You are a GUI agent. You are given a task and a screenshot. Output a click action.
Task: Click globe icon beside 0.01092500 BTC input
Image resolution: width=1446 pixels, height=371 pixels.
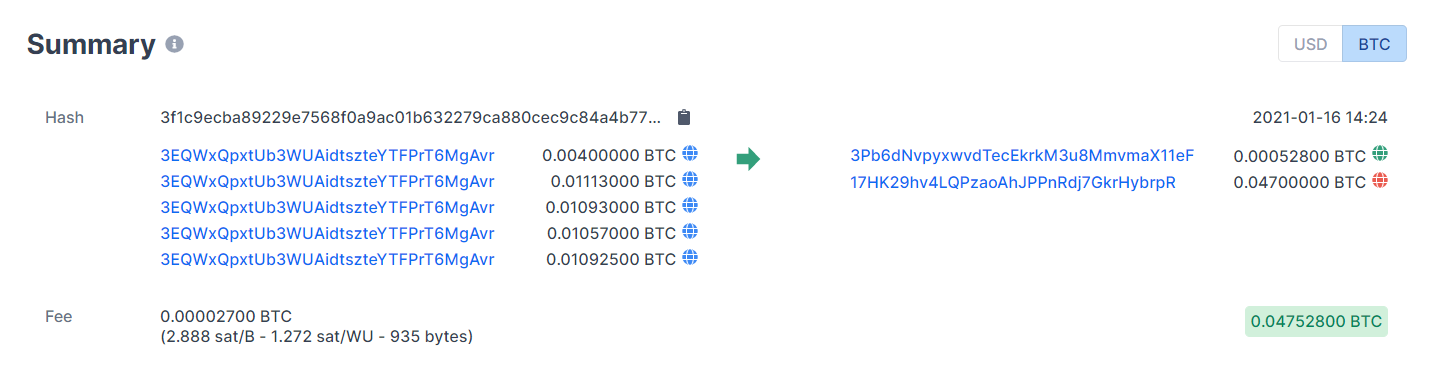689,258
